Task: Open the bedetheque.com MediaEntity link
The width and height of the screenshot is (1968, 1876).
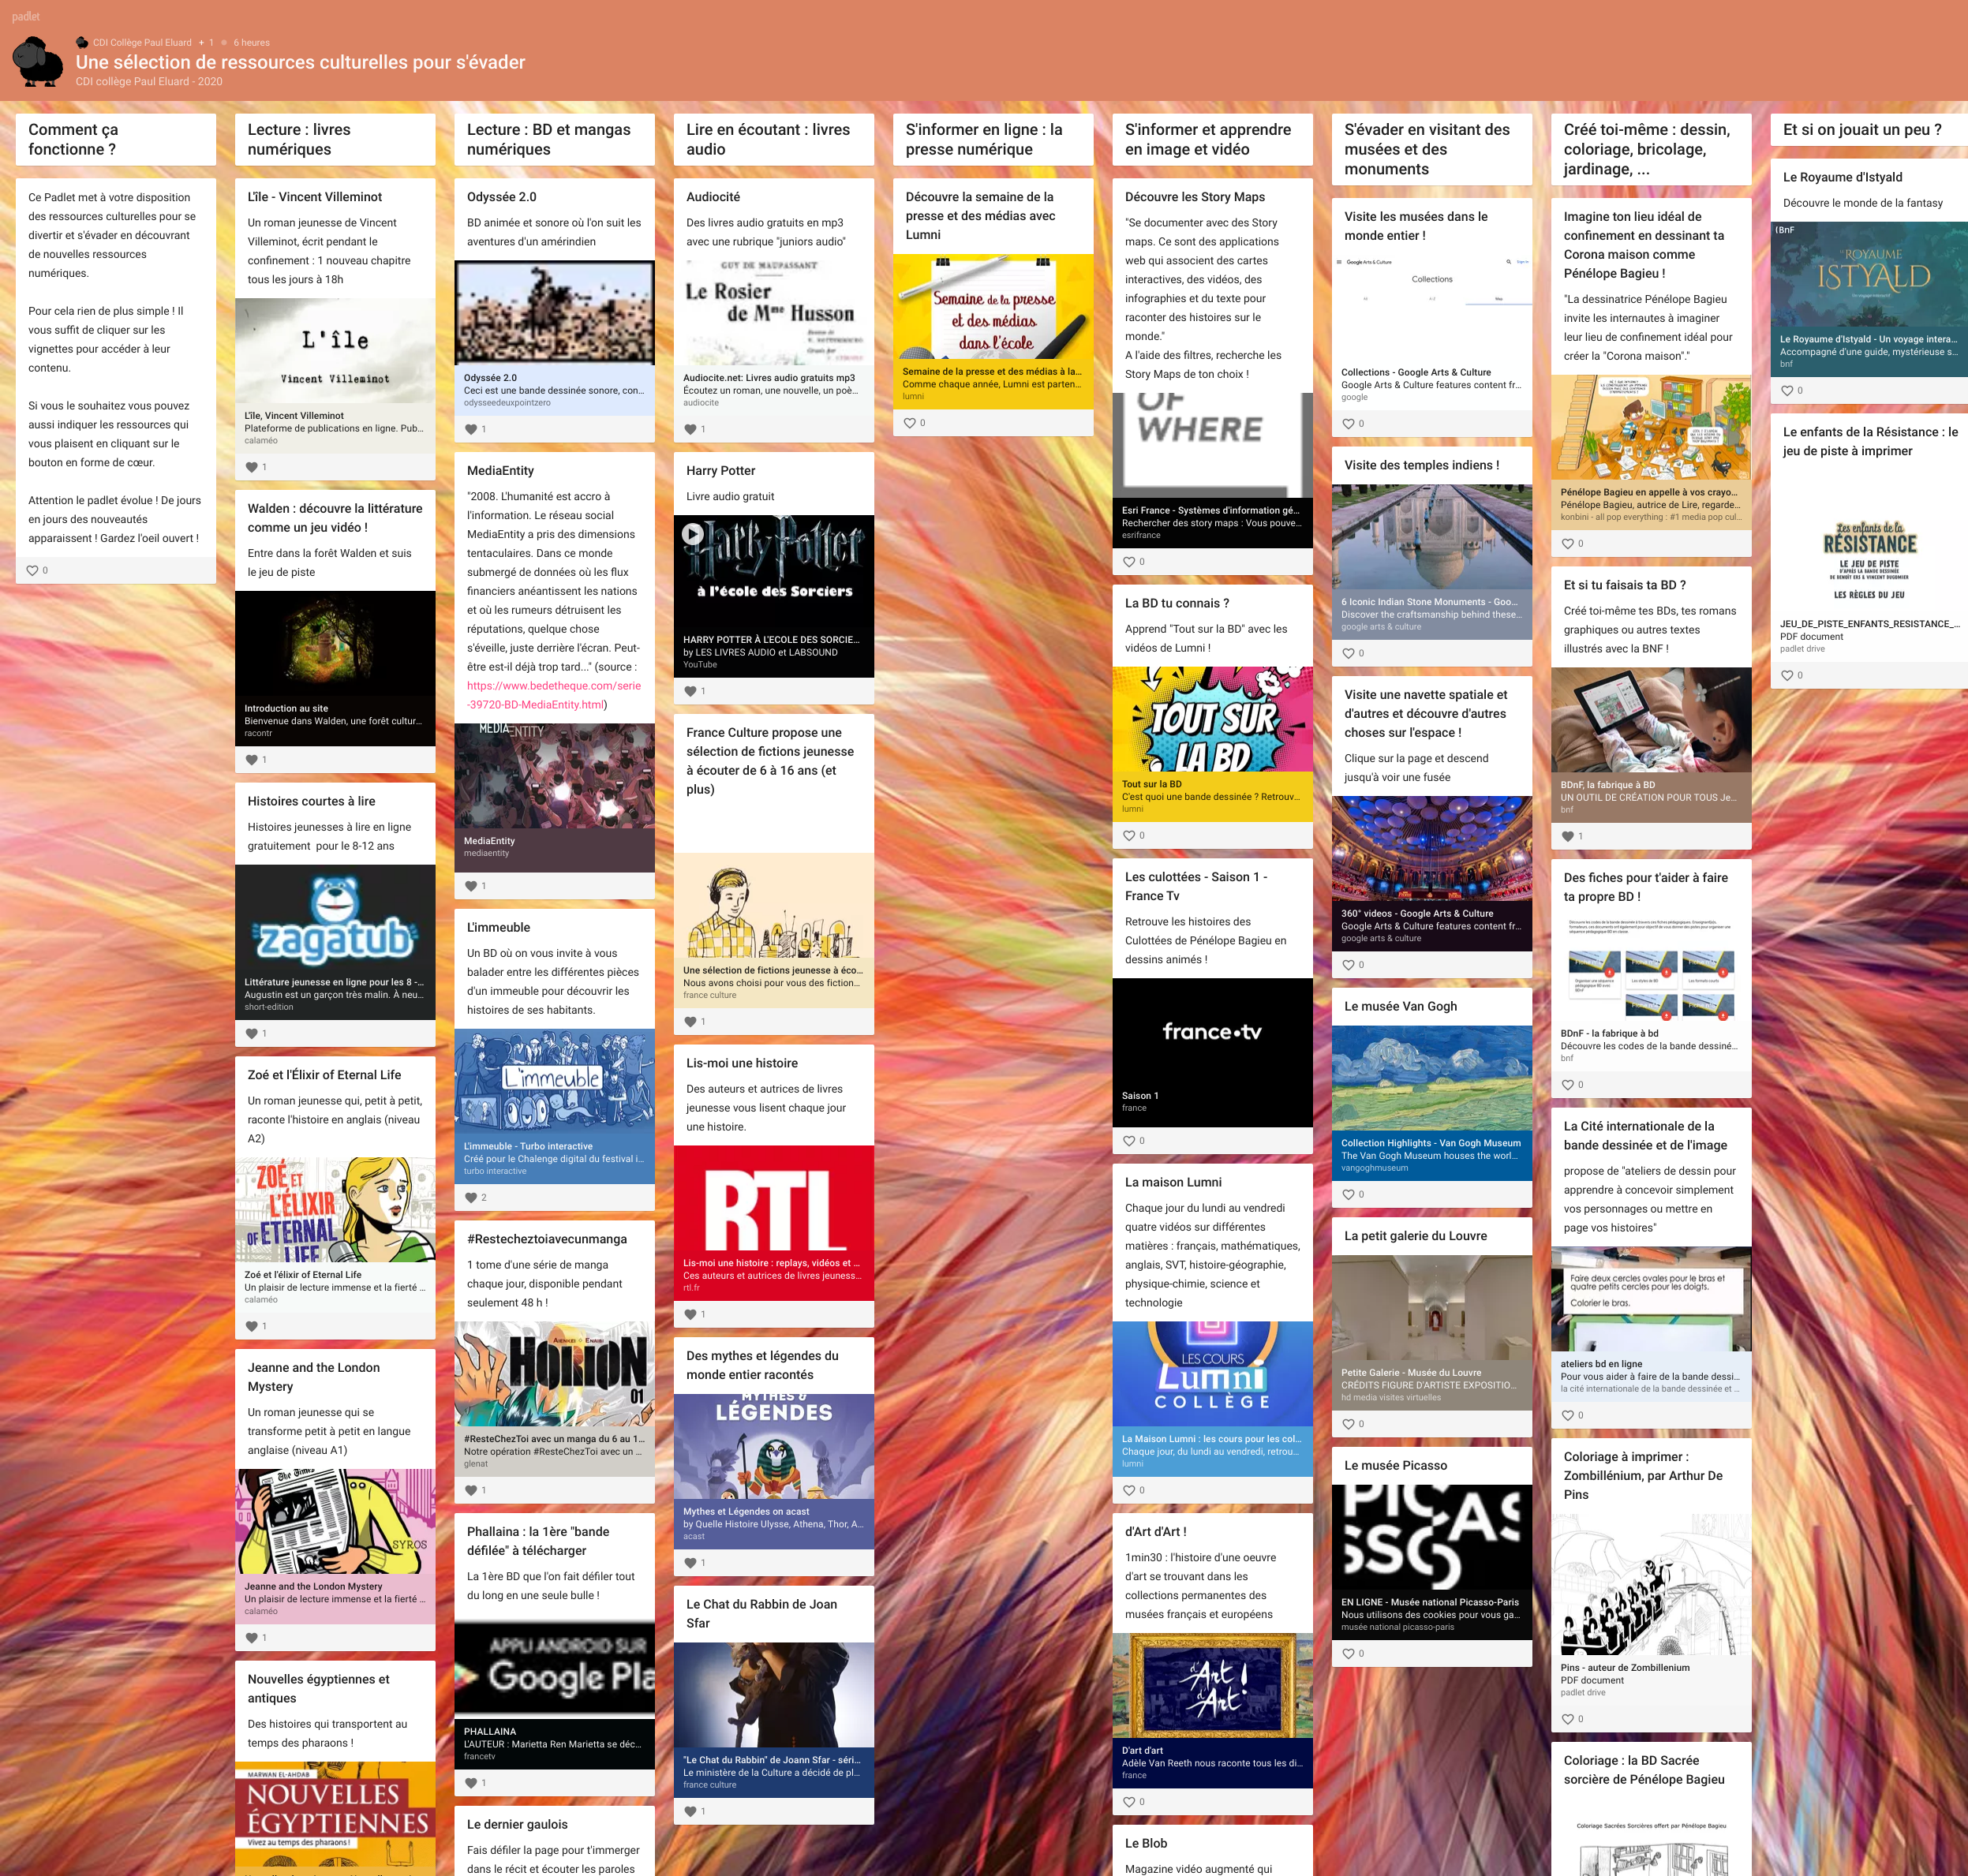Action: [554, 695]
